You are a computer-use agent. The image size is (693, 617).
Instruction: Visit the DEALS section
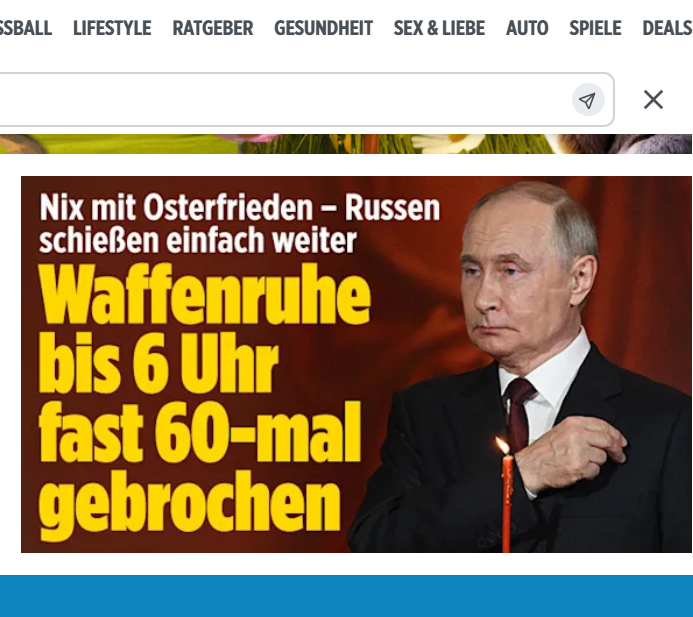[x=667, y=28]
